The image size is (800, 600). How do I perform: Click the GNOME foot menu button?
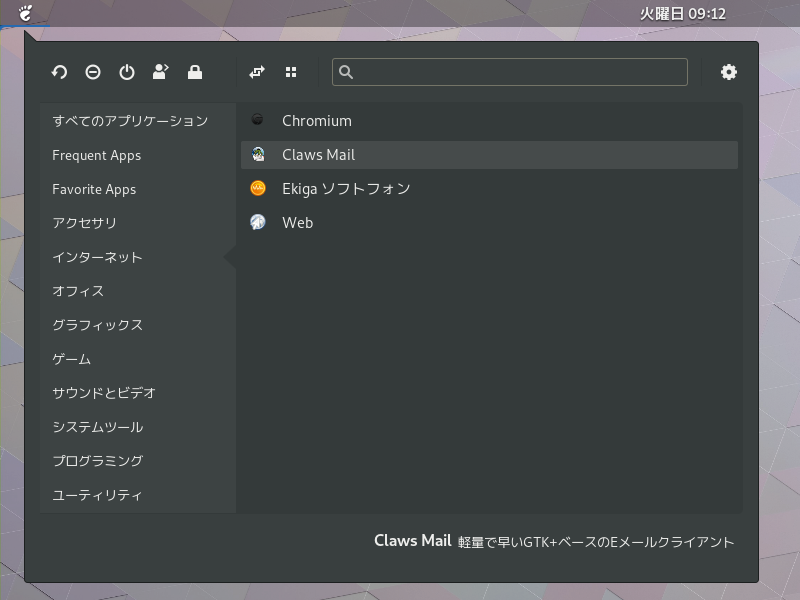tap(25, 13)
